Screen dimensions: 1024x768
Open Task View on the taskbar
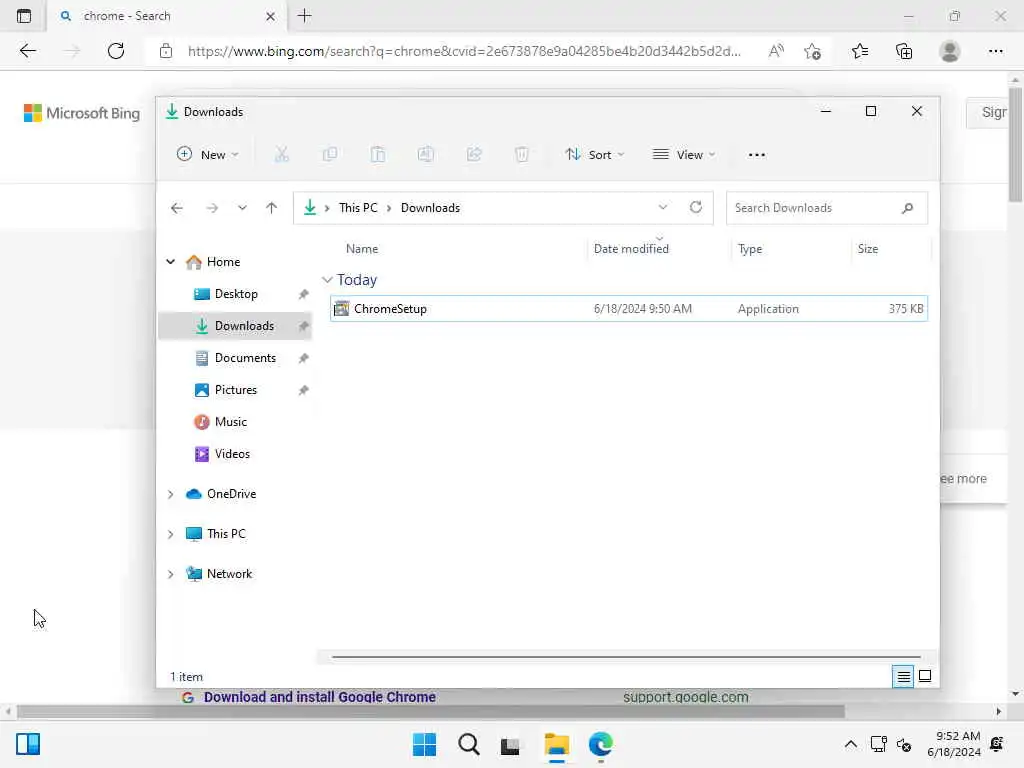[x=510, y=745]
